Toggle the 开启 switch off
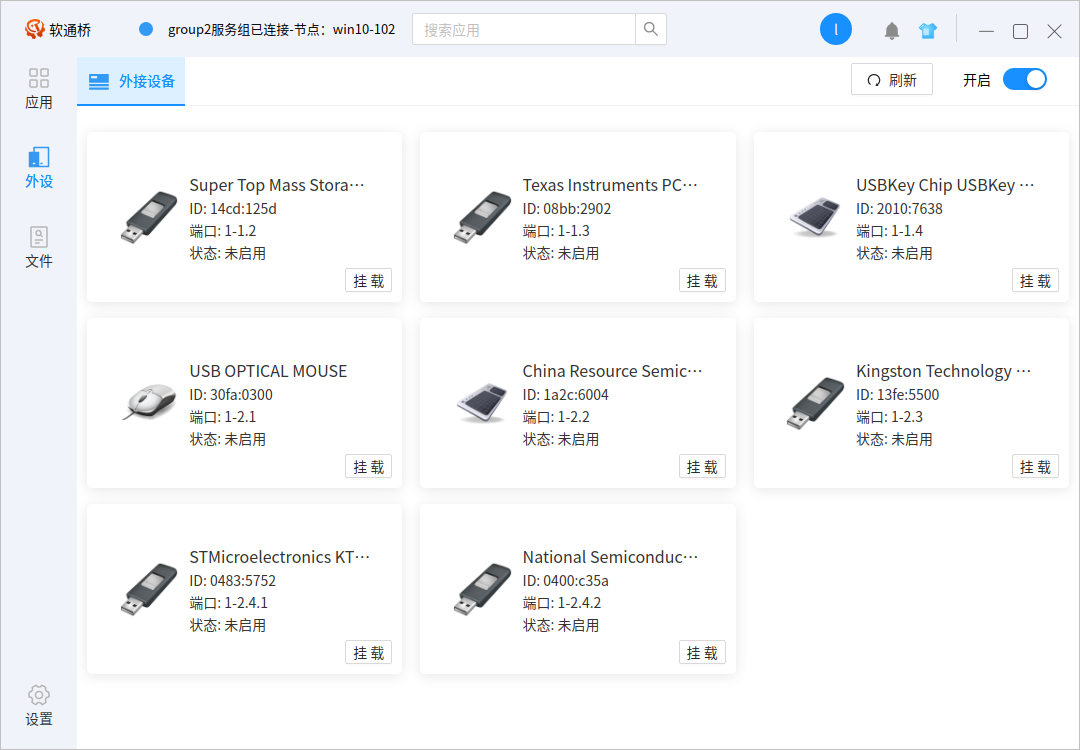This screenshot has height=750, width=1080. coord(1024,80)
